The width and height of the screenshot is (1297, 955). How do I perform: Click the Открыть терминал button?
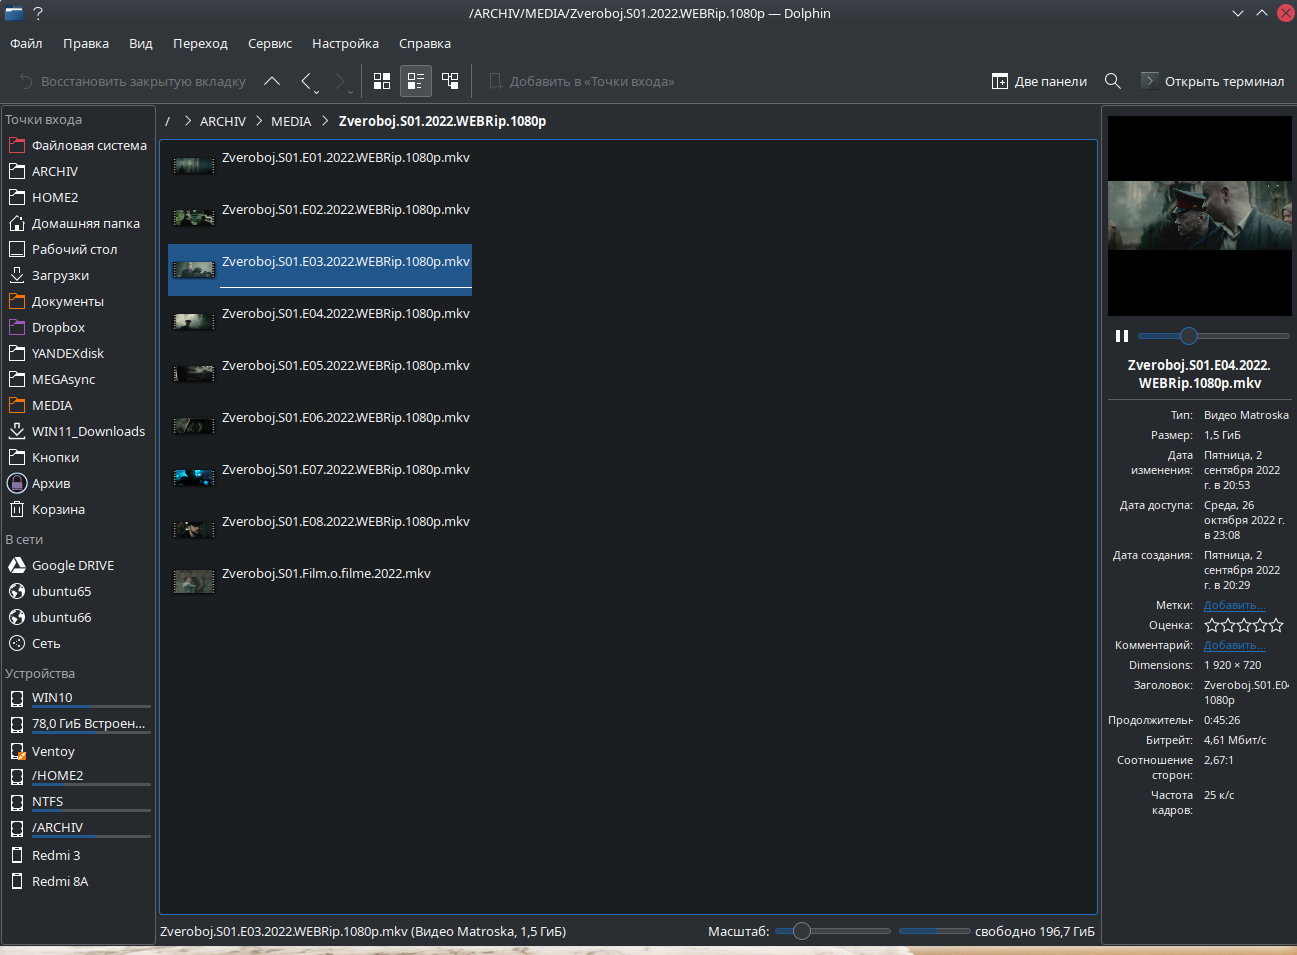[x=1213, y=81]
